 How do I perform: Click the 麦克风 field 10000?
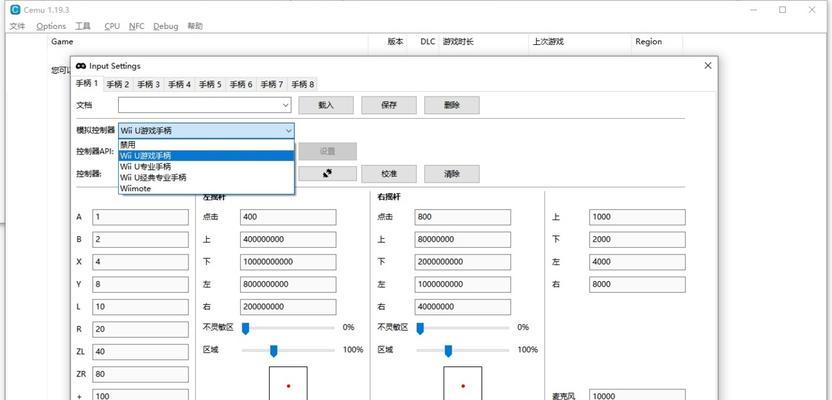pyautogui.click(x=637, y=395)
